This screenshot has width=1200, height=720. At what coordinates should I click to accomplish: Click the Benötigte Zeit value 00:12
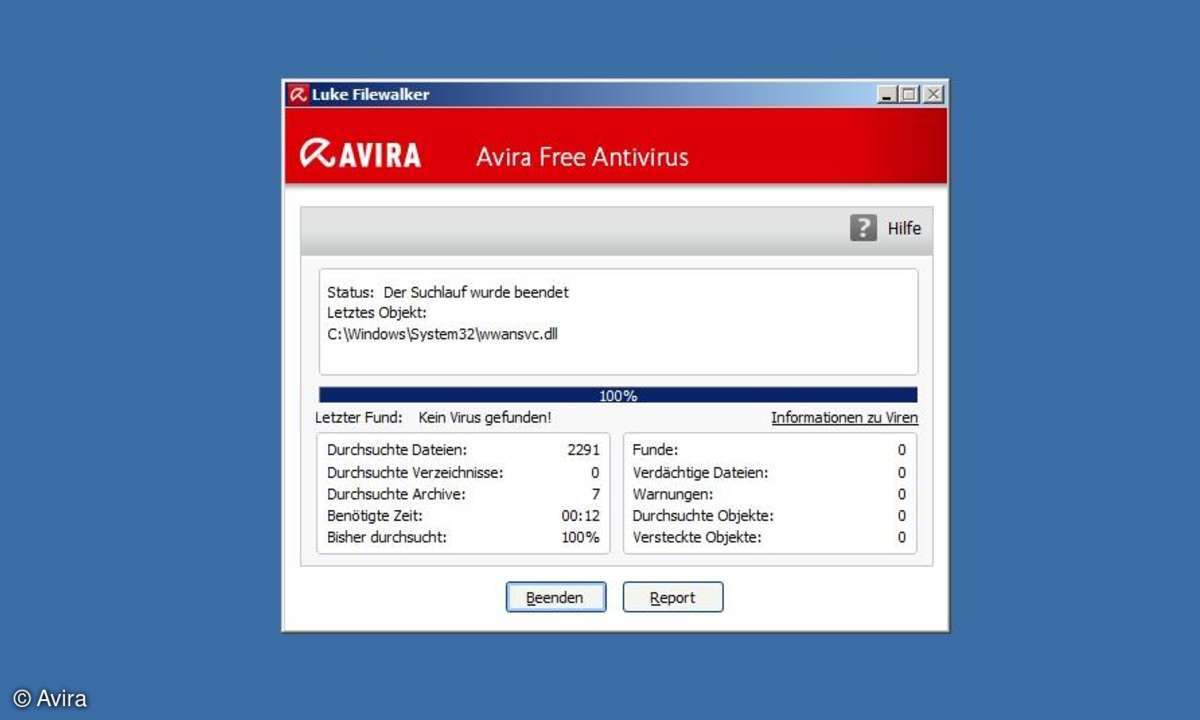pos(580,516)
